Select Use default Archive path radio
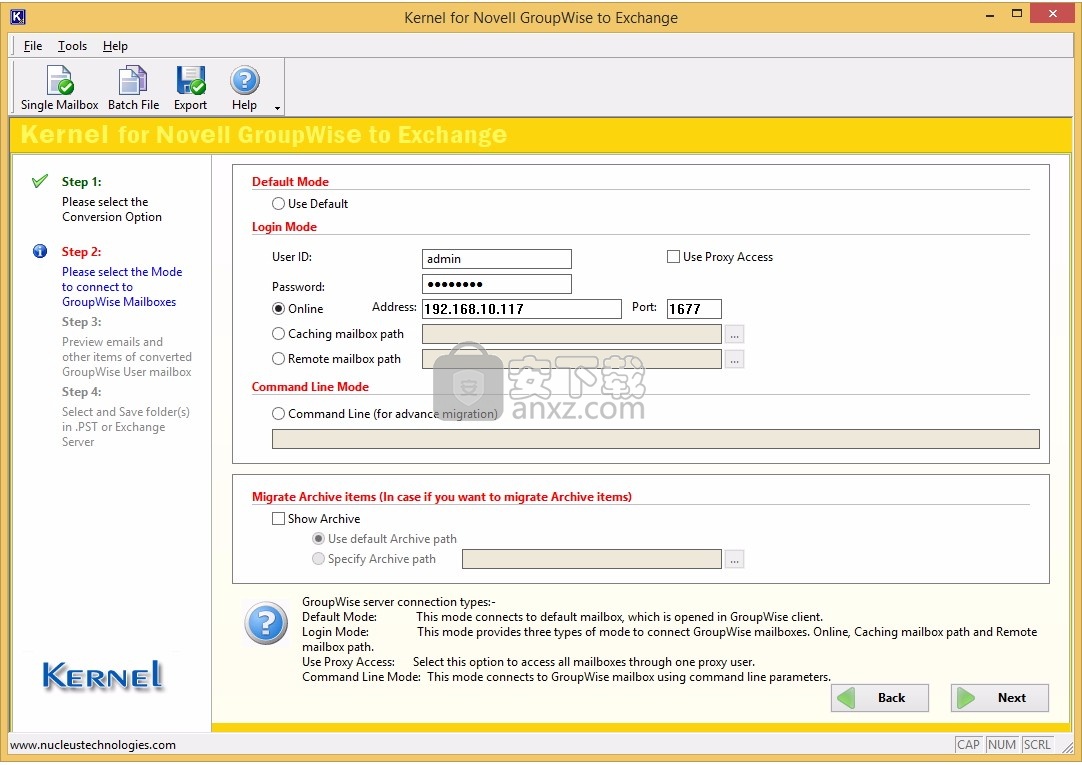The image size is (1082, 765). 318,539
